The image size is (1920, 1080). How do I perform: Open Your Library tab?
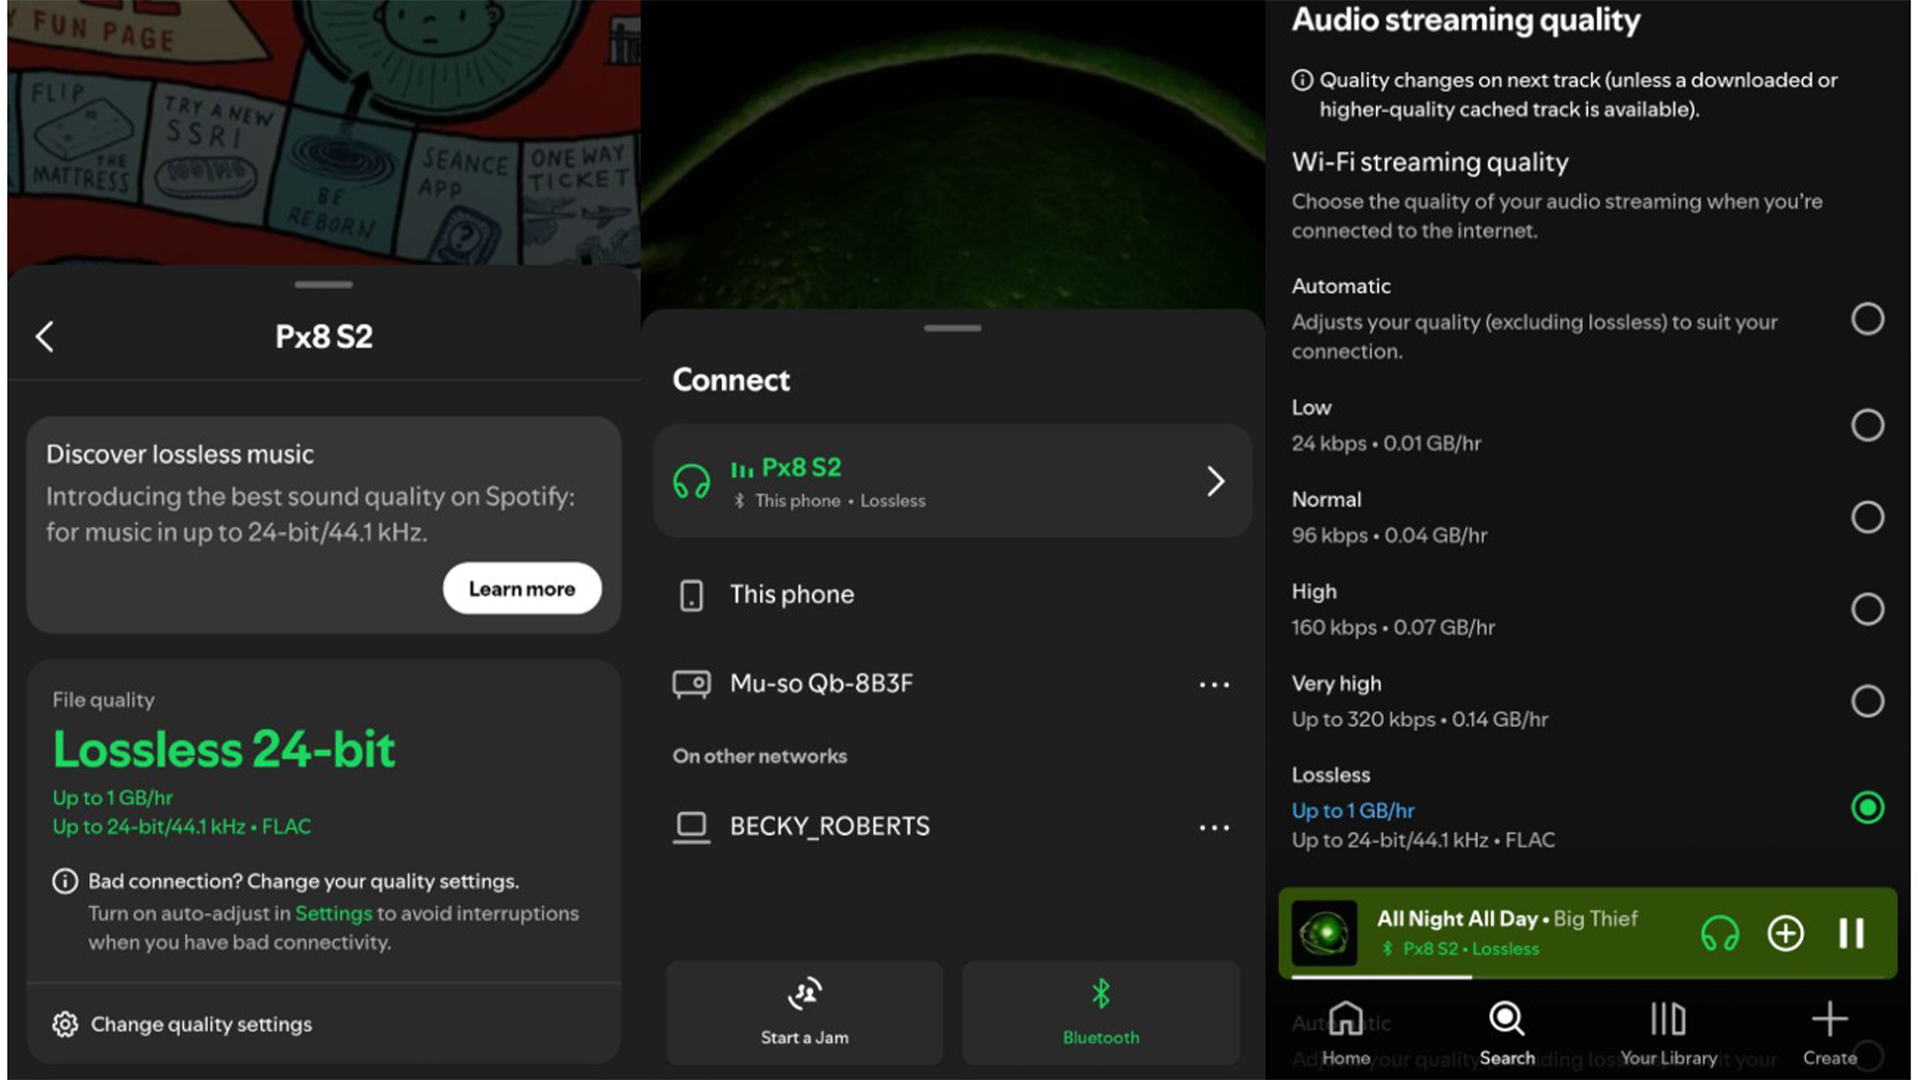pos(1667,1032)
